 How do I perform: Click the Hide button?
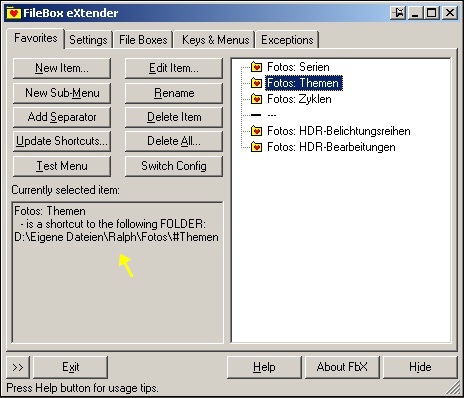pyautogui.click(x=420, y=367)
